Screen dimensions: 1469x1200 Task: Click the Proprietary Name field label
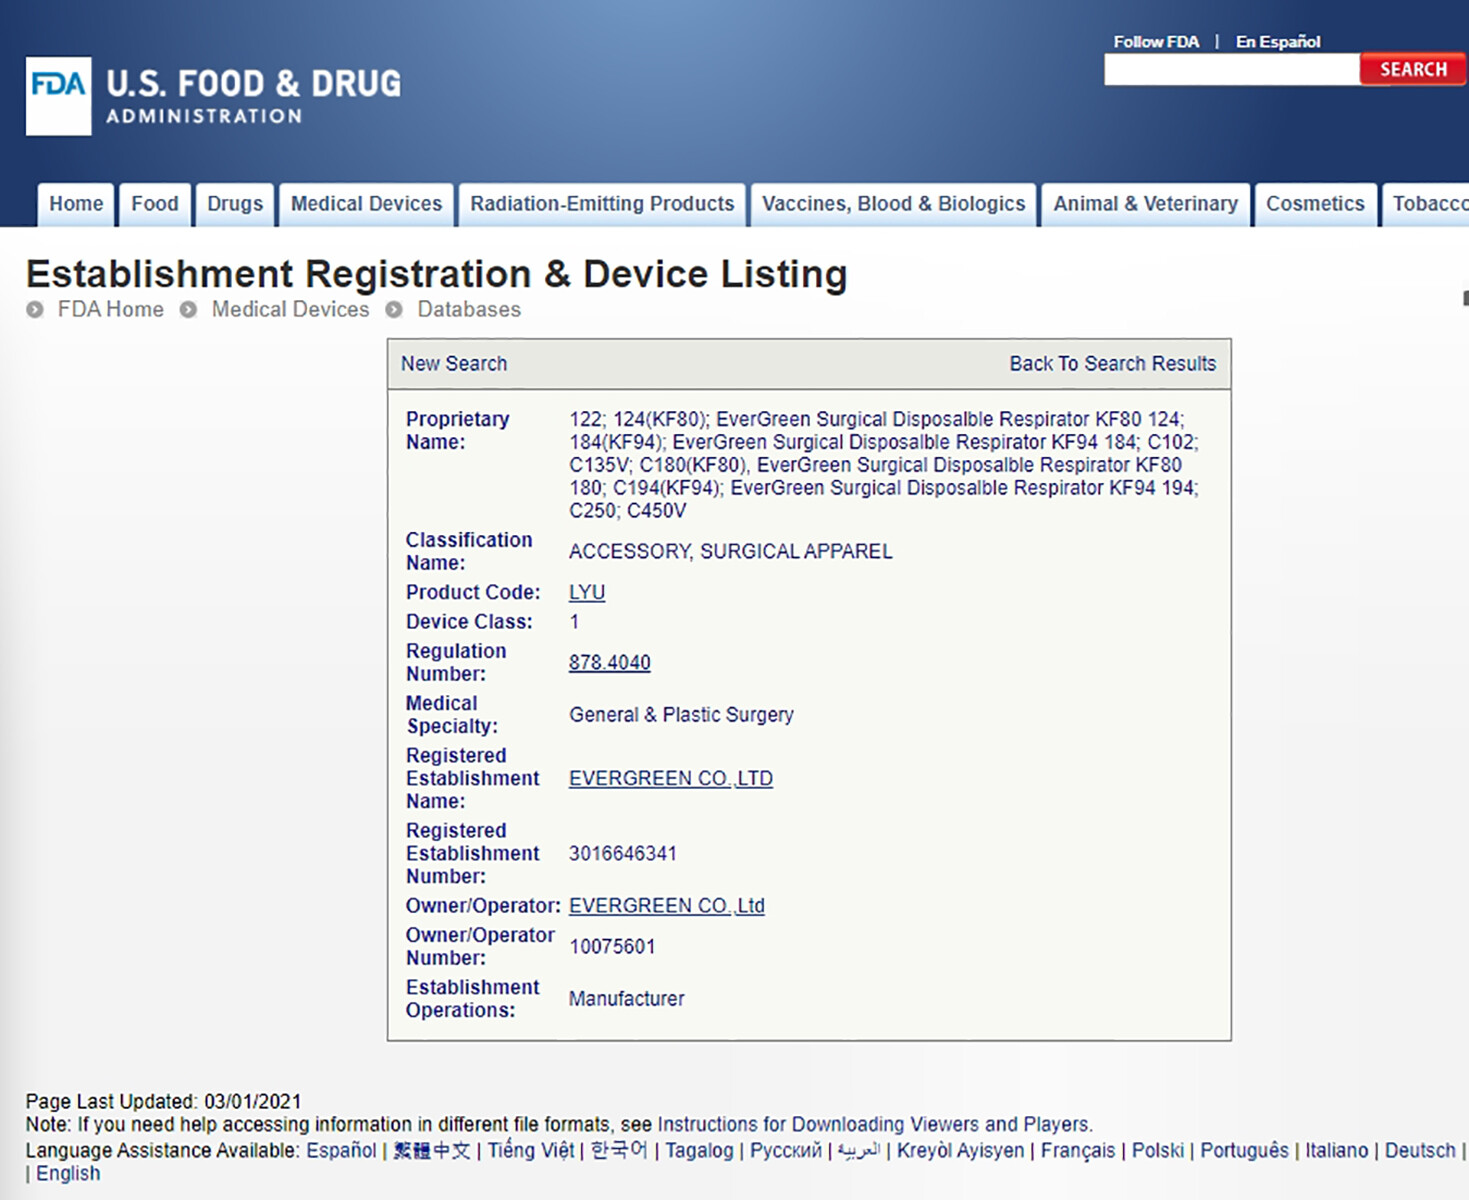point(457,430)
